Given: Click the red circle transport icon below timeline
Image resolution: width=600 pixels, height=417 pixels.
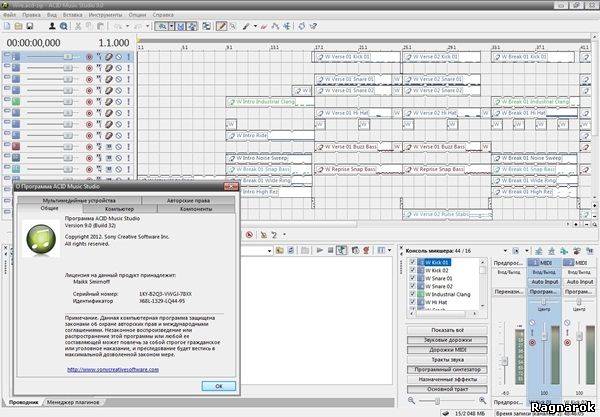Looking at the screenshot, I should [x=249, y=235].
